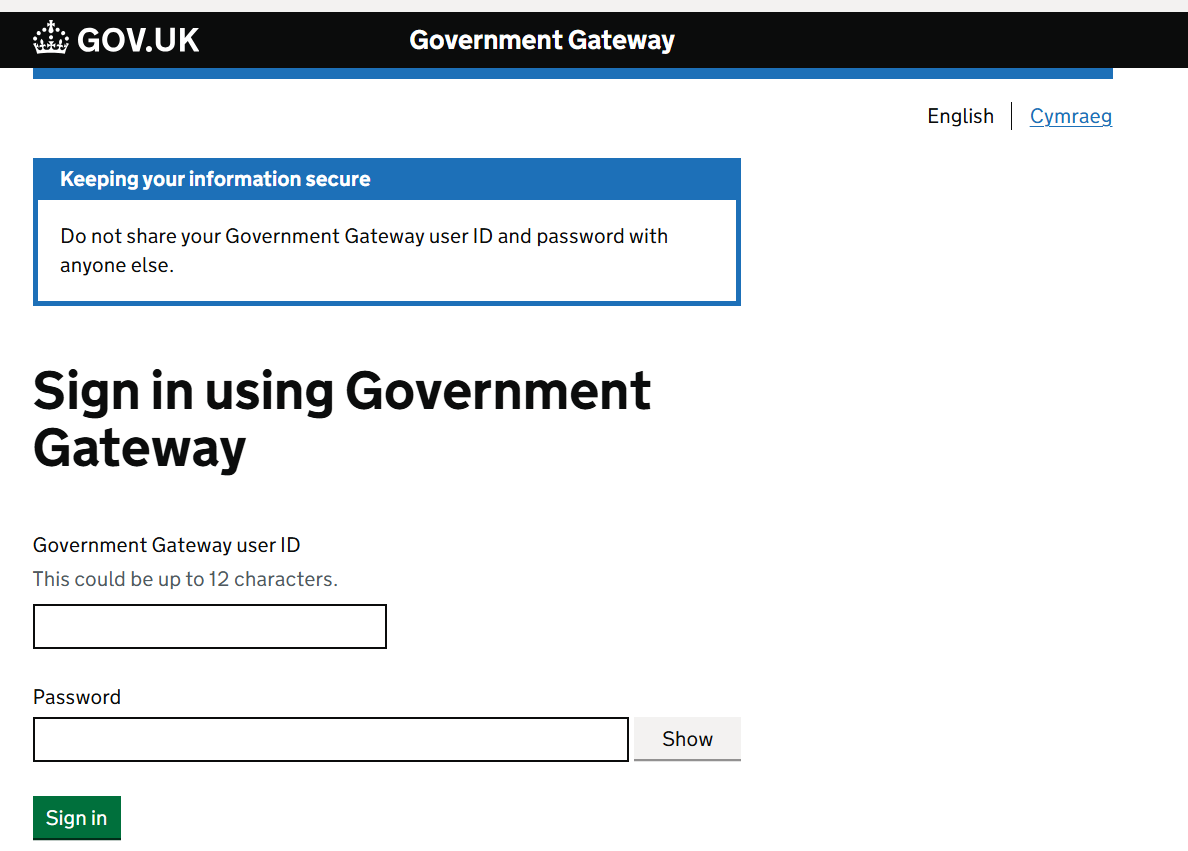Select English as the language
Image resolution: width=1188 pixels, height=851 pixels.
coord(960,116)
